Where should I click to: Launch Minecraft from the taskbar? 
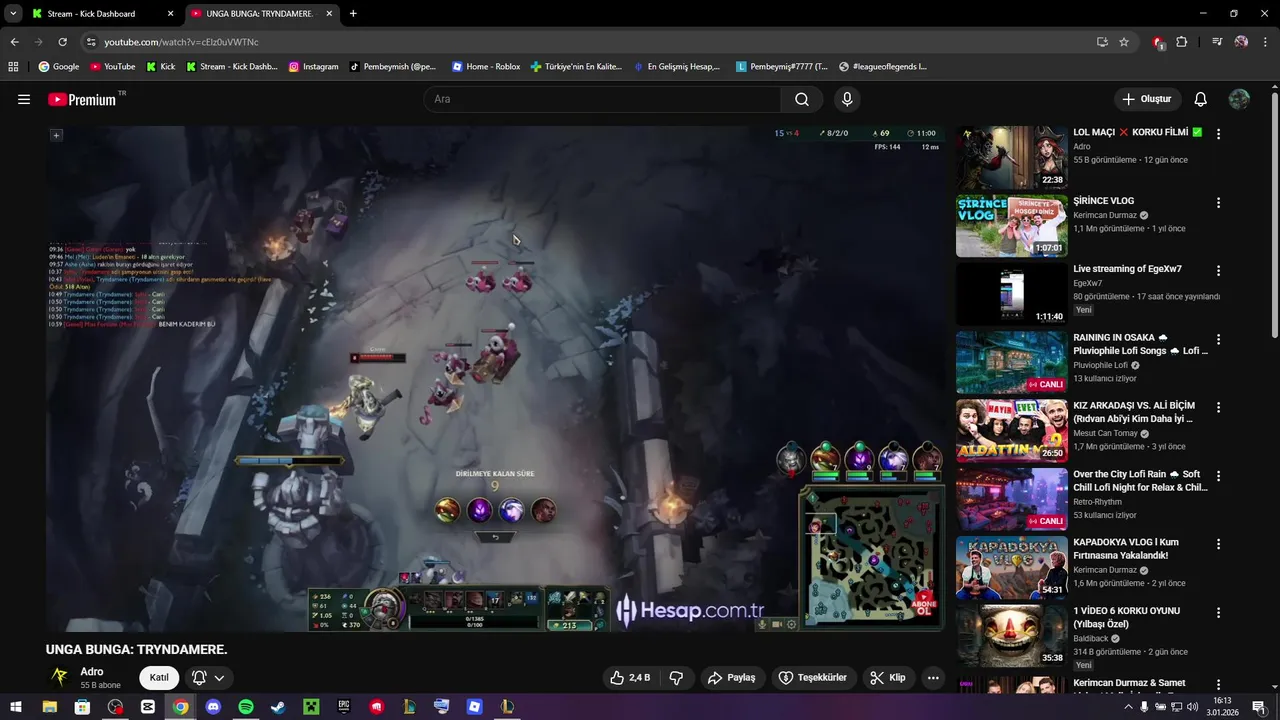[311, 707]
